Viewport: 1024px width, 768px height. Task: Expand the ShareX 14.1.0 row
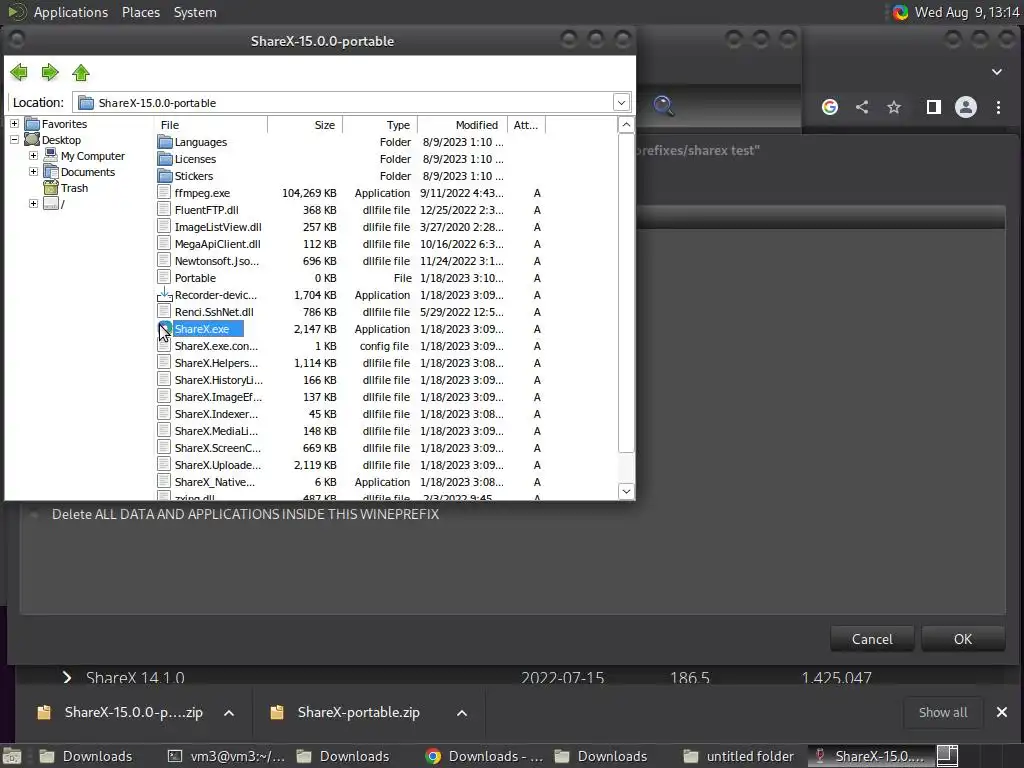(67, 677)
